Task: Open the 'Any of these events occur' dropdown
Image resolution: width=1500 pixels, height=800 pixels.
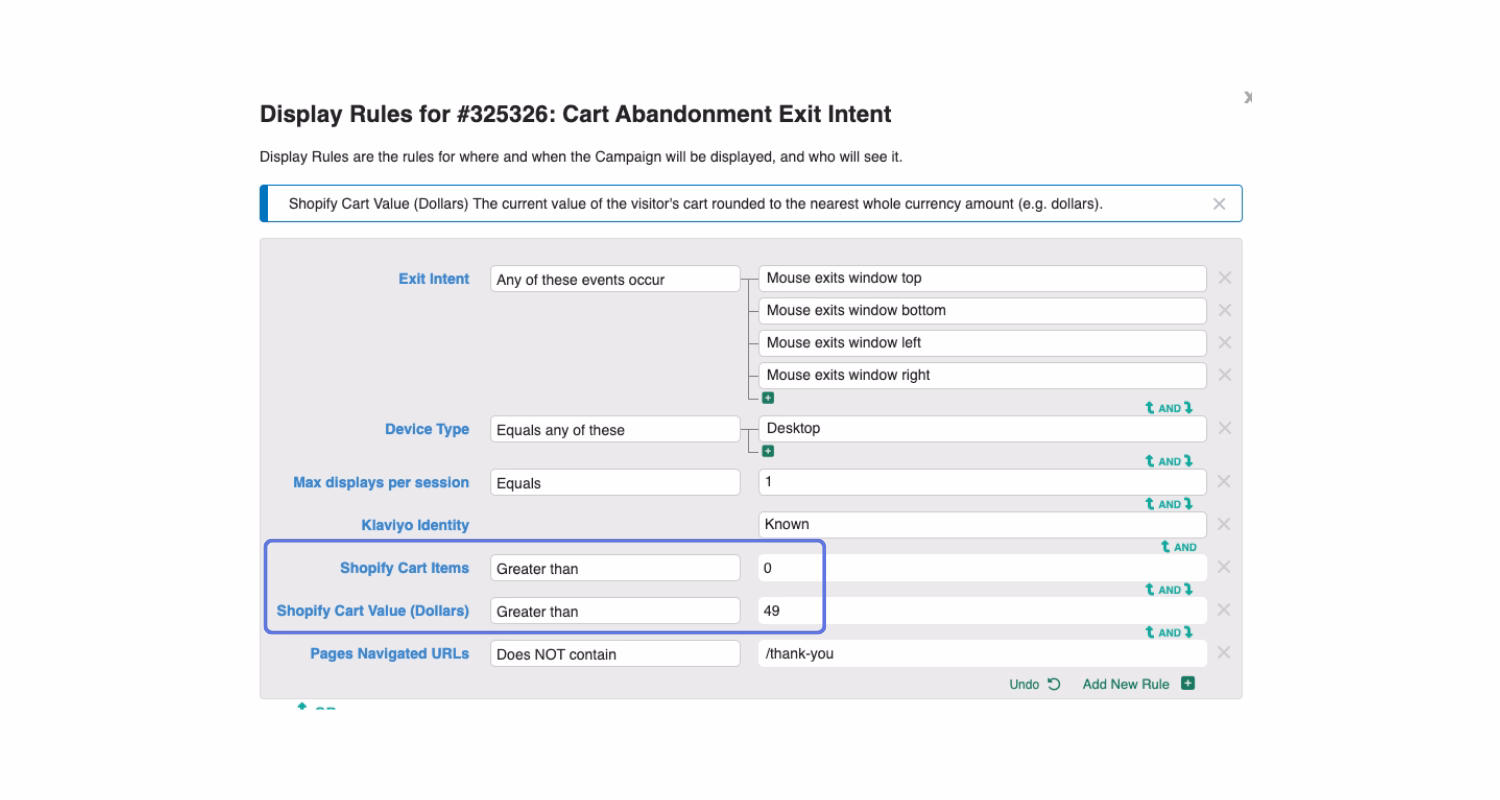Action: tap(615, 279)
